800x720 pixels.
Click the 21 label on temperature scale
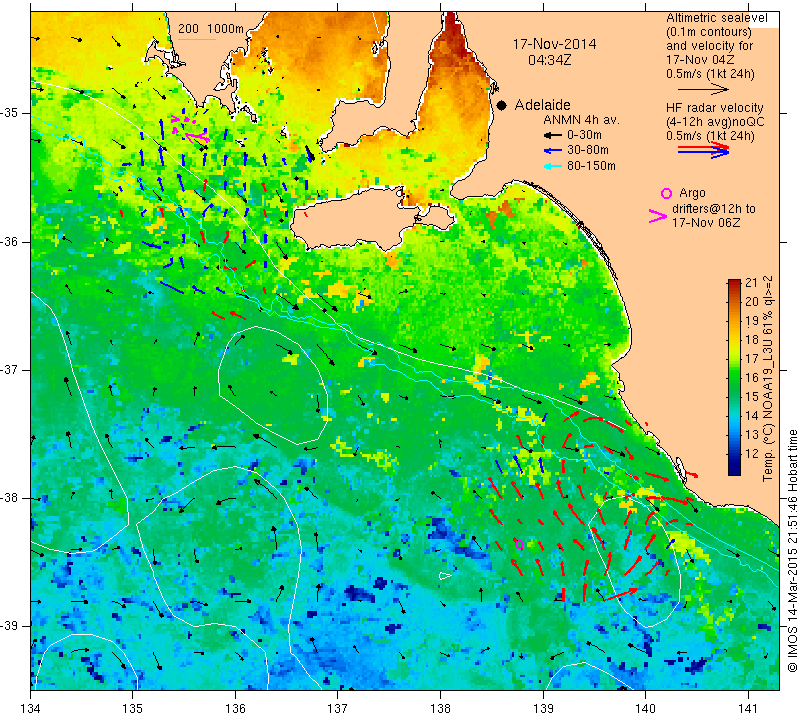(x=752, y=283)
